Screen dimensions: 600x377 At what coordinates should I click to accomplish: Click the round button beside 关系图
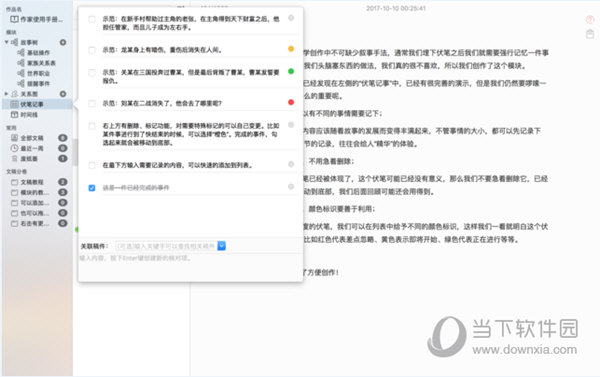(x=63, y=94)
